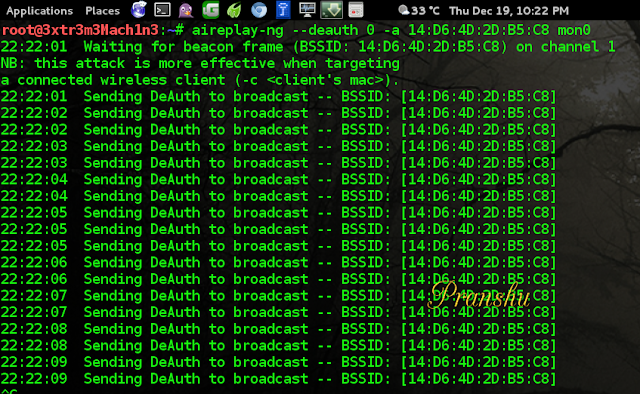Click the "Waiting for beacon frame" text

(x=183, y=47)
